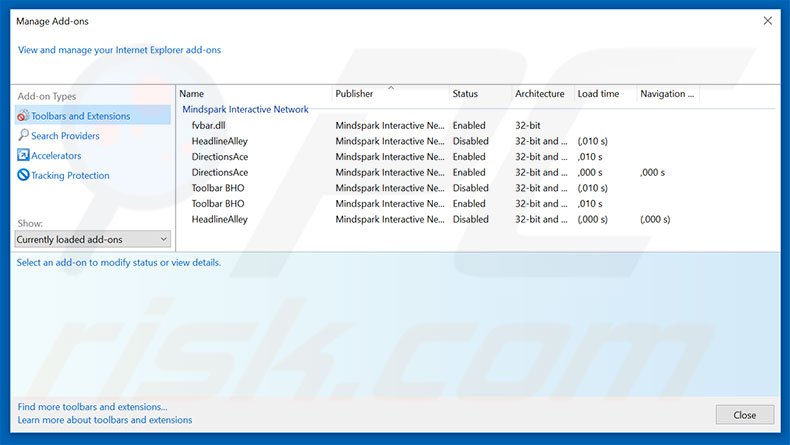Close the Manage Add-ons window with X
The width and height of the screenshot is (790, 445).
(767, 21)
